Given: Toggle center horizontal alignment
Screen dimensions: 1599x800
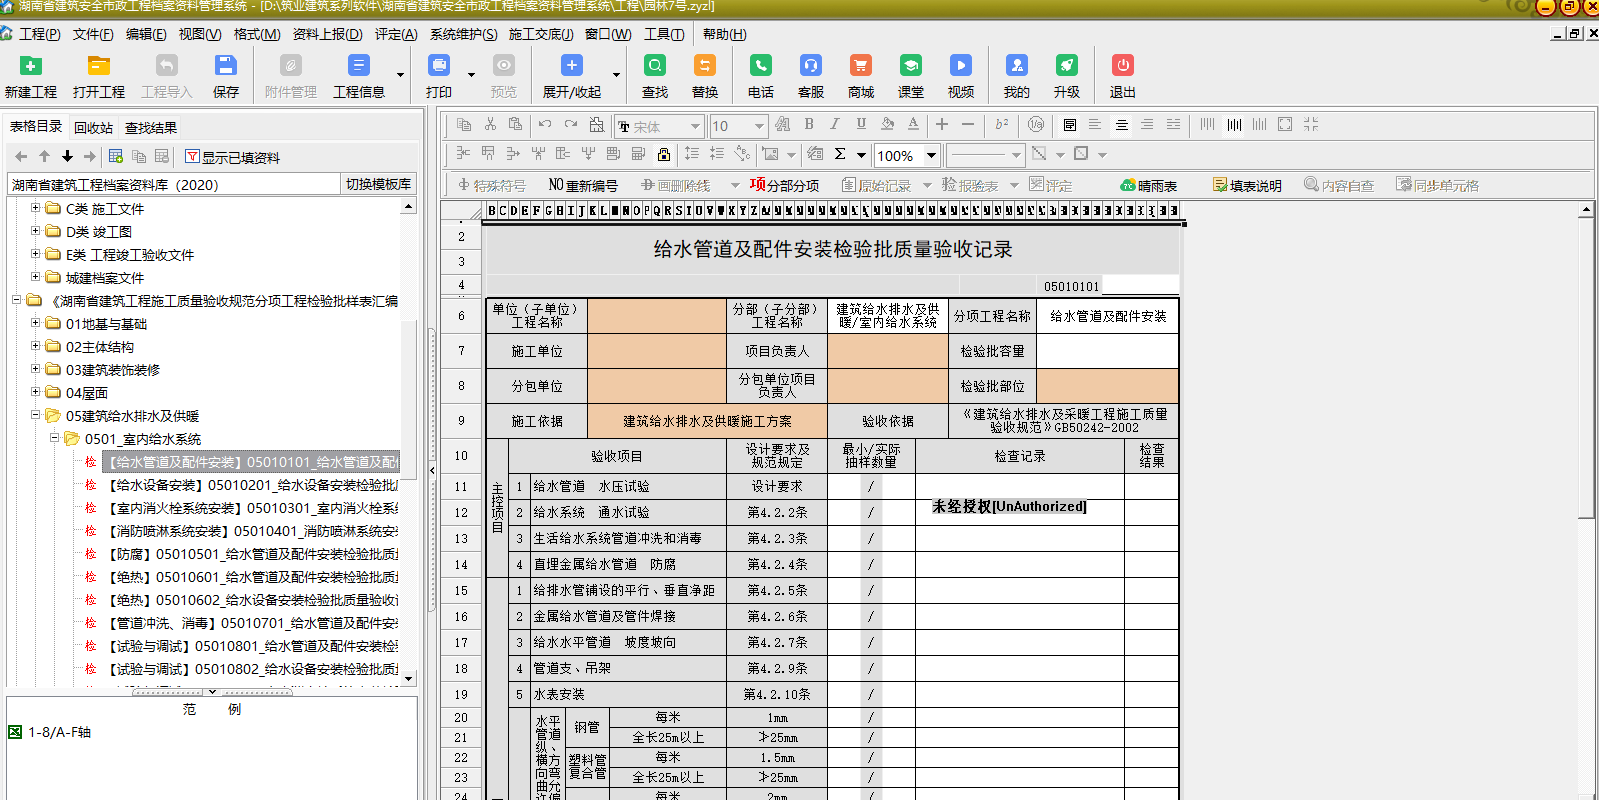Looking at the screenshot, I should (x=1121, y=125).
